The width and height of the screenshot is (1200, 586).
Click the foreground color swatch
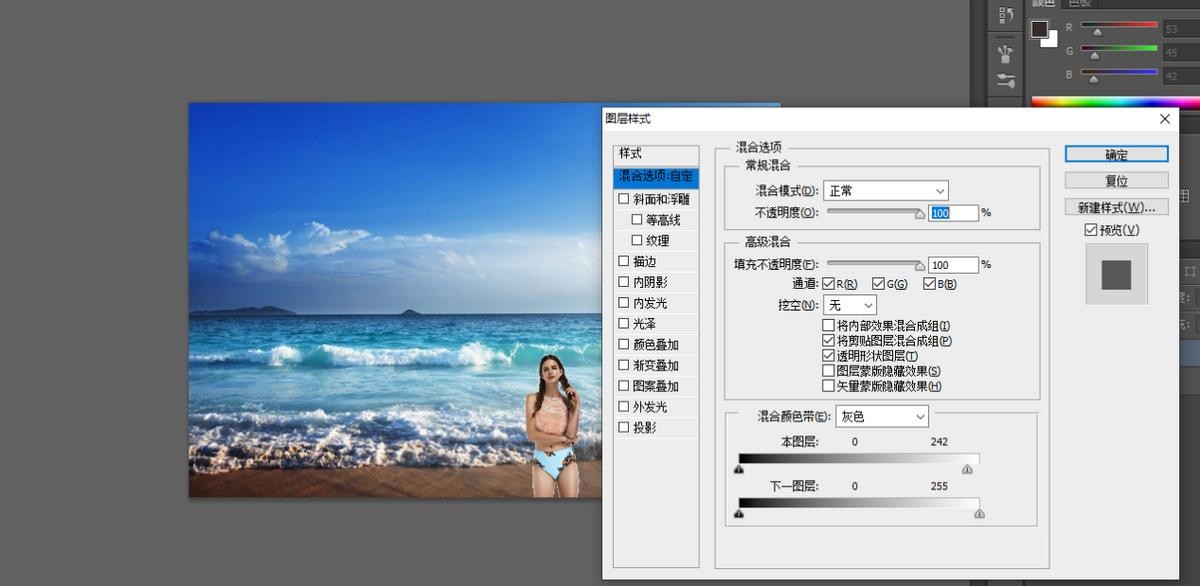click(x=1040, y=29)
